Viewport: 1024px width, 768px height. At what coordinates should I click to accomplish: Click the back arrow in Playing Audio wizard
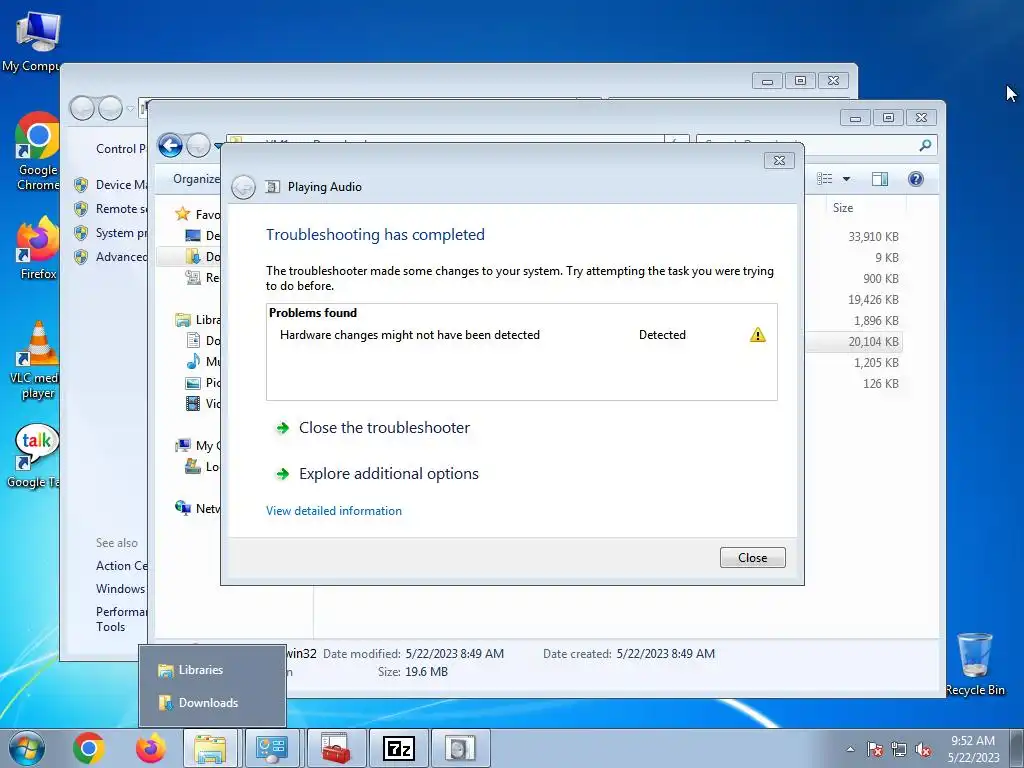click(244, 187)
